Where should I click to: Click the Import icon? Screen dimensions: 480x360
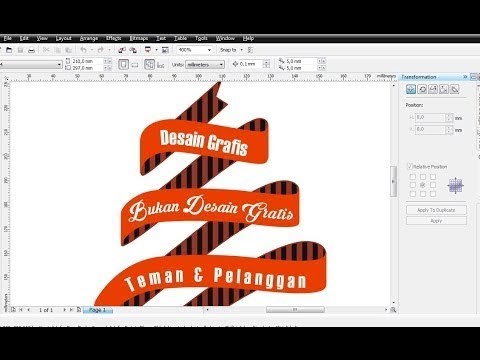click(x=122, y=50)
